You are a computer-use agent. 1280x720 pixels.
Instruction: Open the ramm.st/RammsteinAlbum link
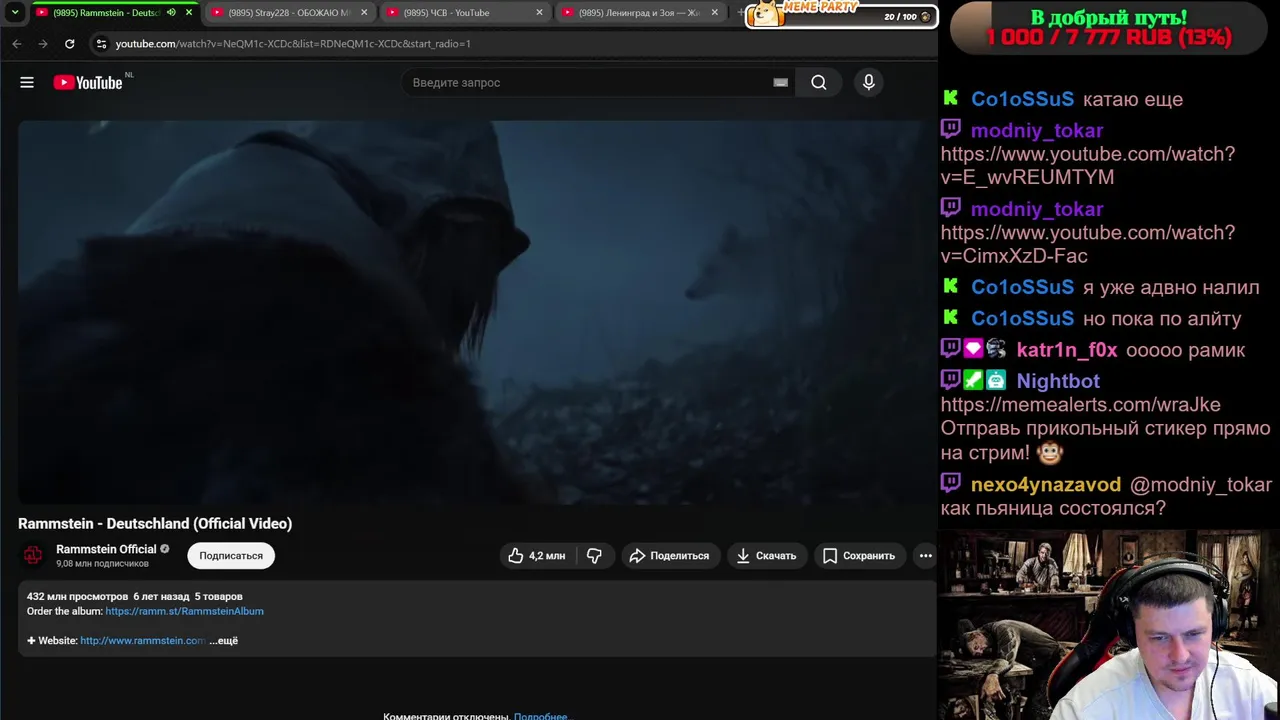(185, 611)
